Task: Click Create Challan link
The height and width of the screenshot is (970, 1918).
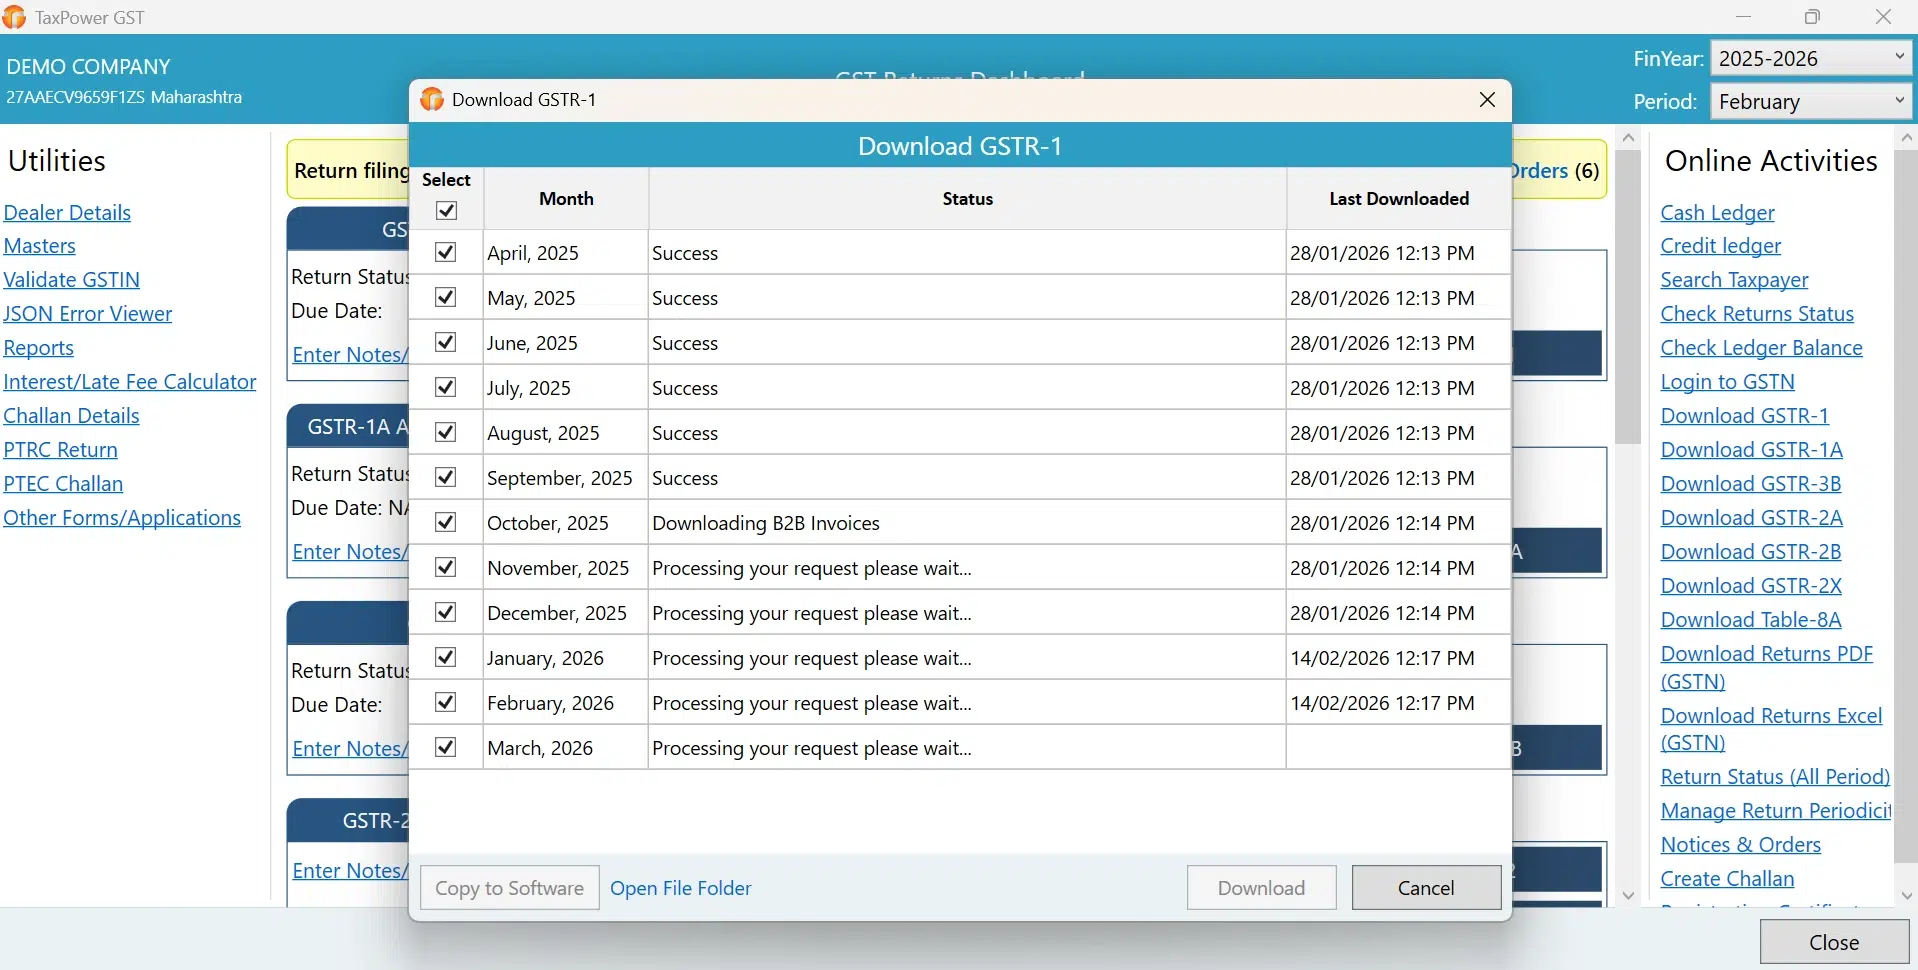Action: point(1728,879)
